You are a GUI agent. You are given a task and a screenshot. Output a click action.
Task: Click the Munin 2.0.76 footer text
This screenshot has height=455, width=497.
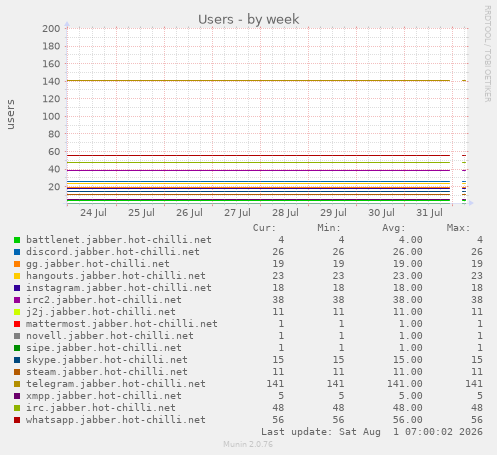click(x=248, y=444)
